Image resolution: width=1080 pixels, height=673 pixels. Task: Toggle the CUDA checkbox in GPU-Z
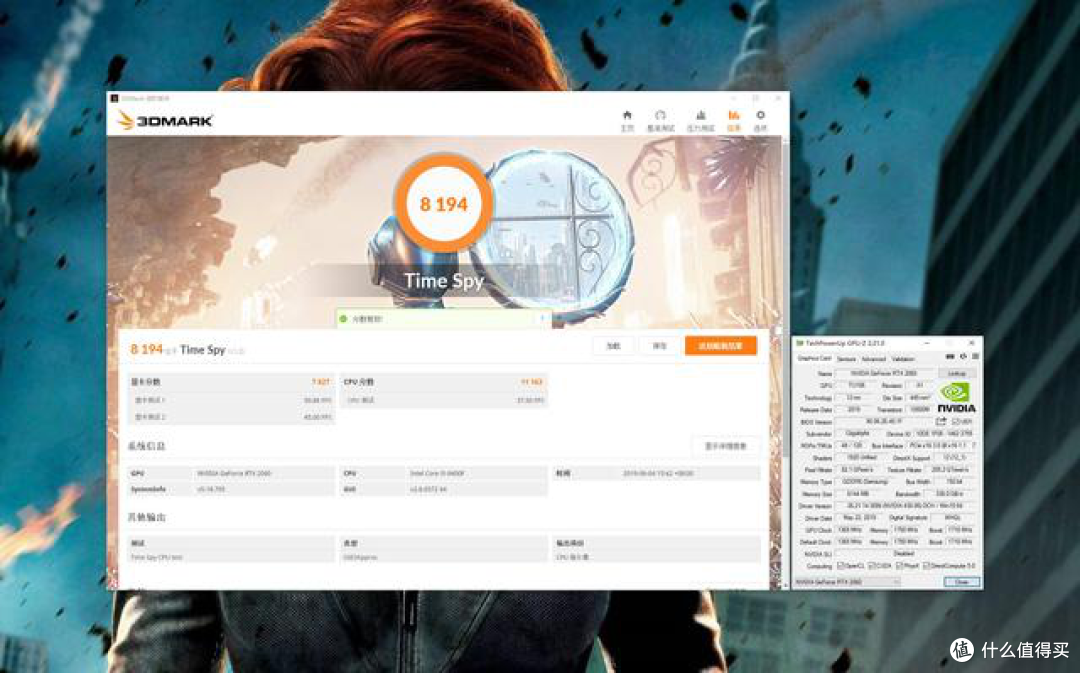click(x=871, y=566)
